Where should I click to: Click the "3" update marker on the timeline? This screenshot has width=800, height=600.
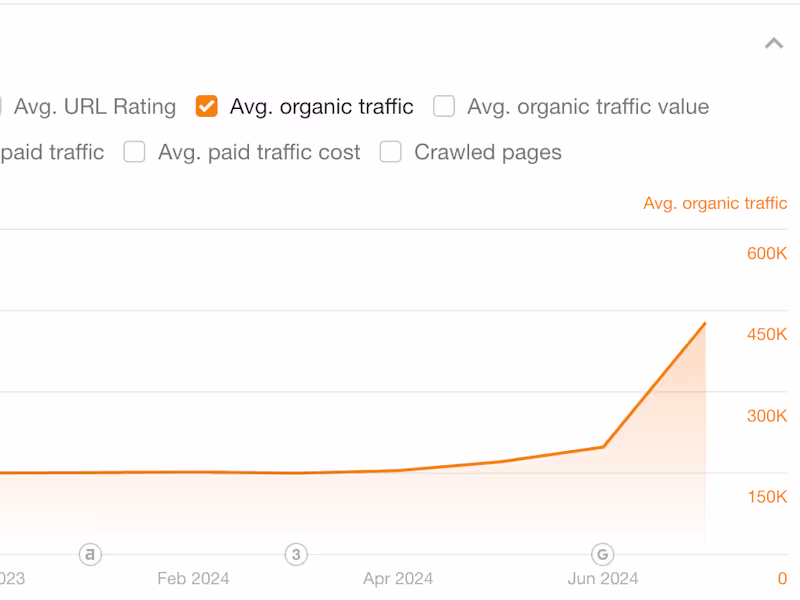[x=296, y=555]
